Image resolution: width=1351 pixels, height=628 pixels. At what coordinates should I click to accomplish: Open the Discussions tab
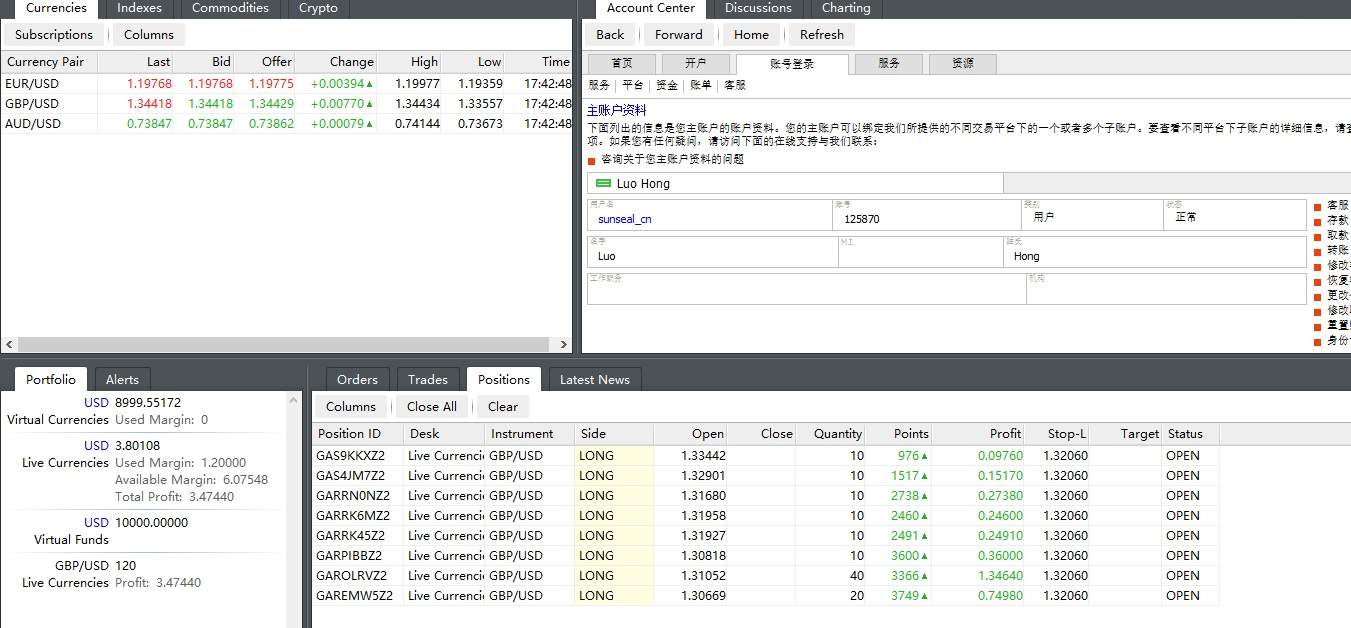click(758, 9)
